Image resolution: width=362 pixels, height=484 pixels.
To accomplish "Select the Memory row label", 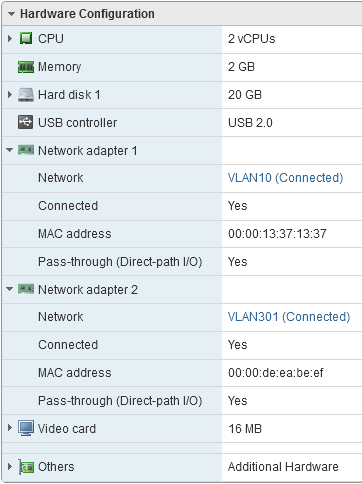I will click(59, 67).
